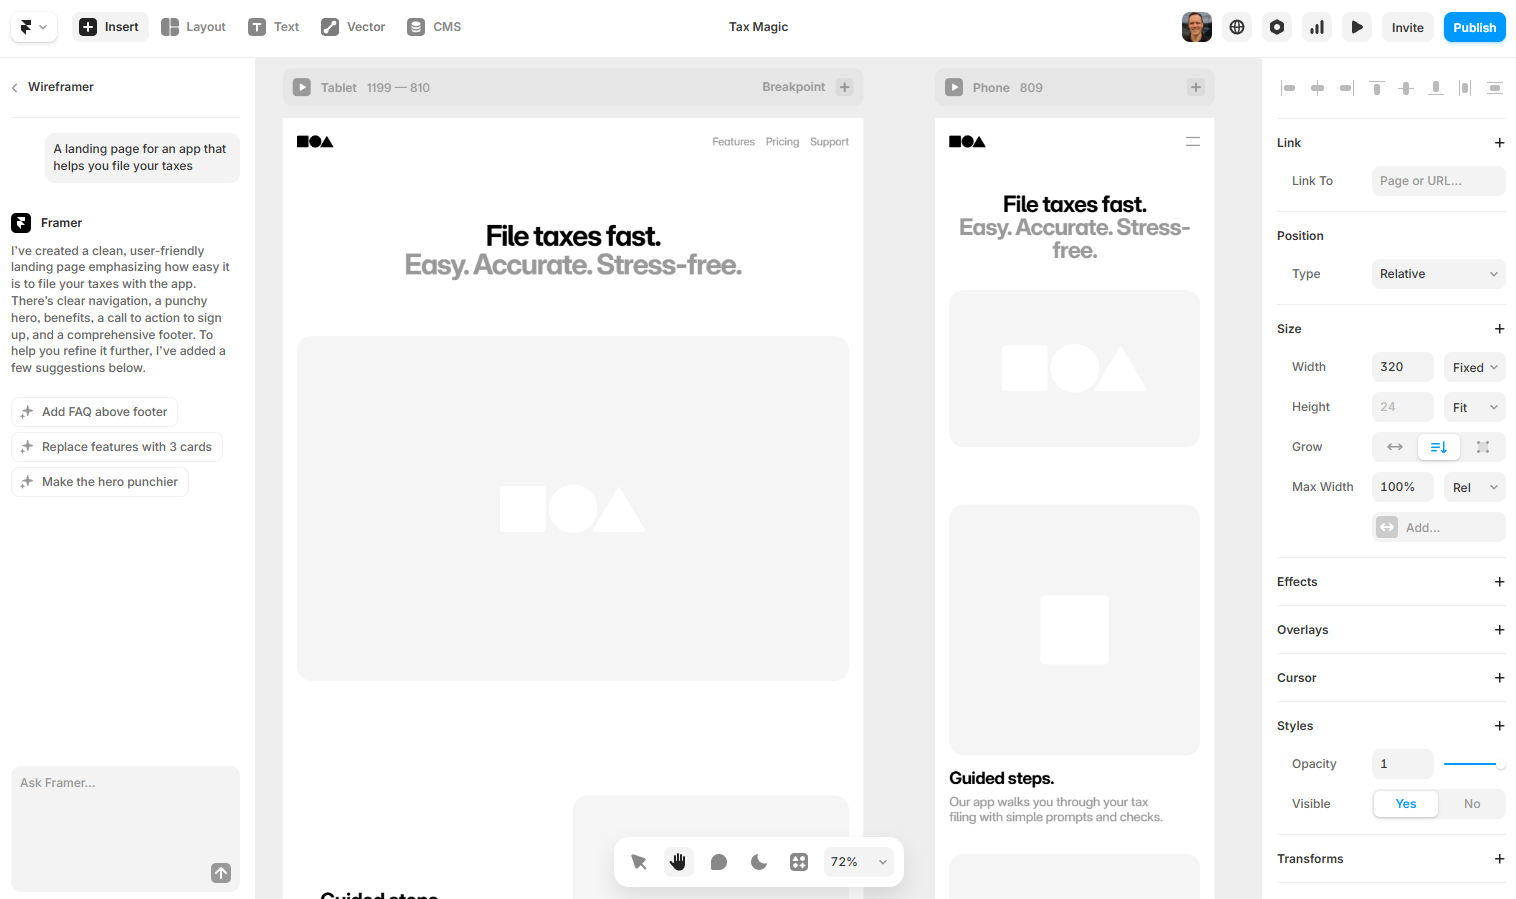Set Visible to No

point(1472,804)
